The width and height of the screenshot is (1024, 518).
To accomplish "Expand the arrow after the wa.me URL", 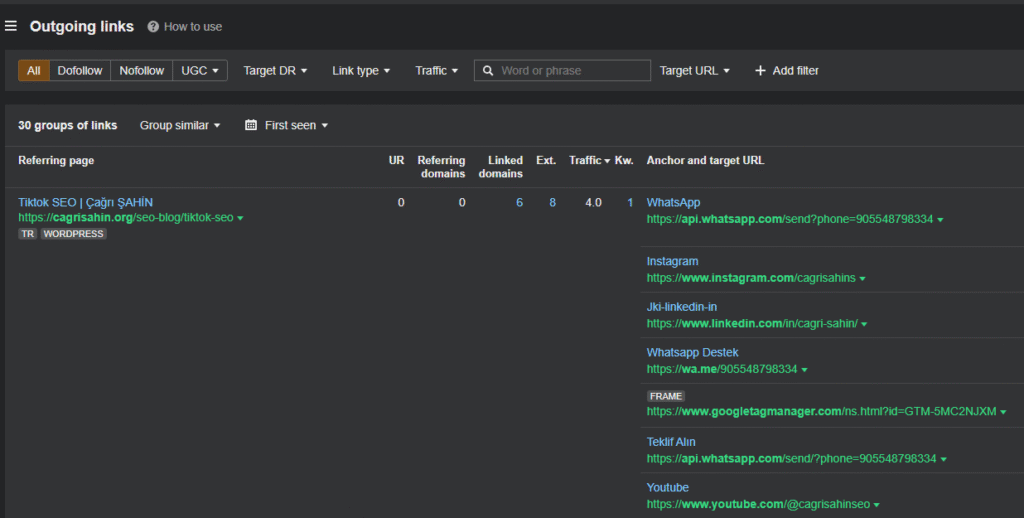I will click(x=805, y=370).
